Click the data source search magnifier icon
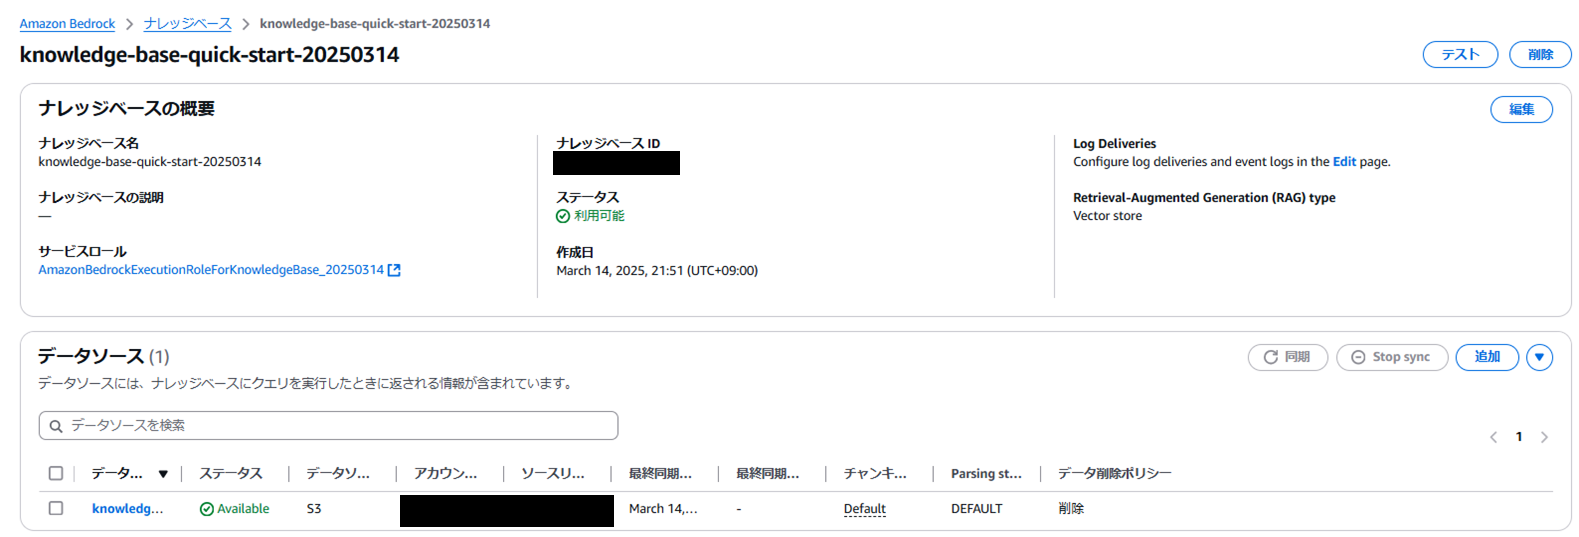1579x537 pixels. coord(56,426)
